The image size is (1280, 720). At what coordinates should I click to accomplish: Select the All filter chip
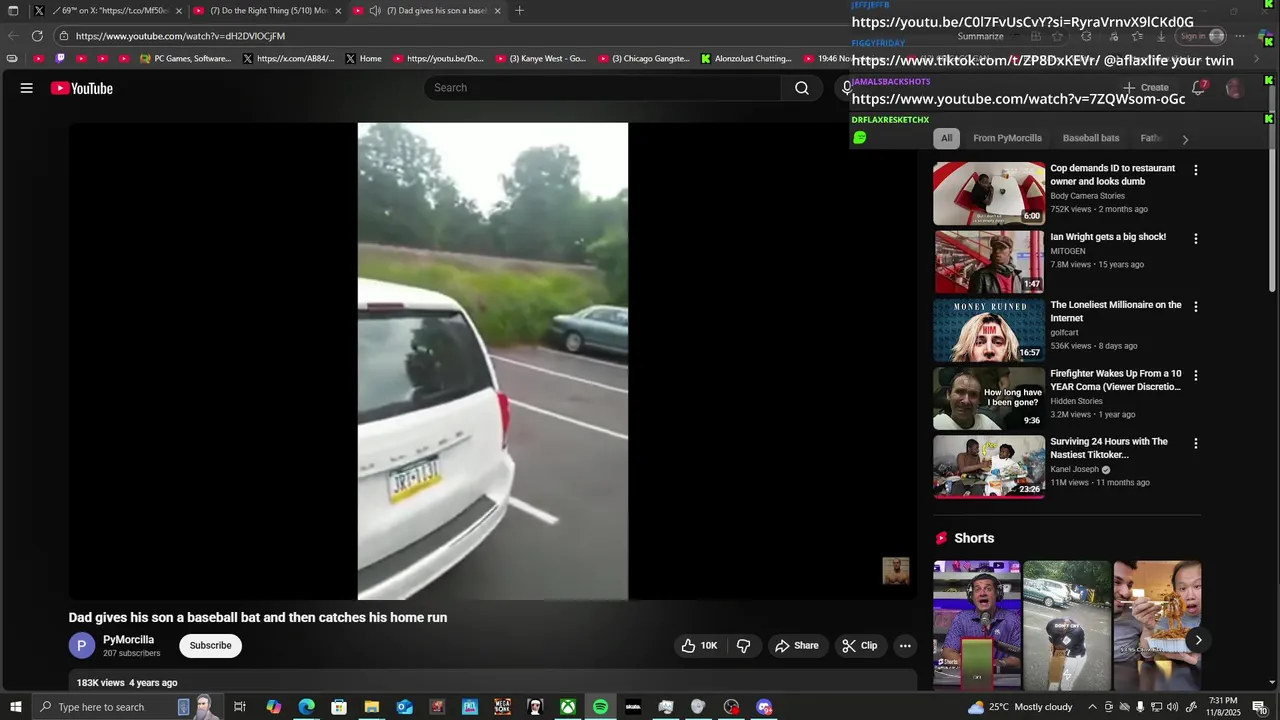click(x=946, y=138)
